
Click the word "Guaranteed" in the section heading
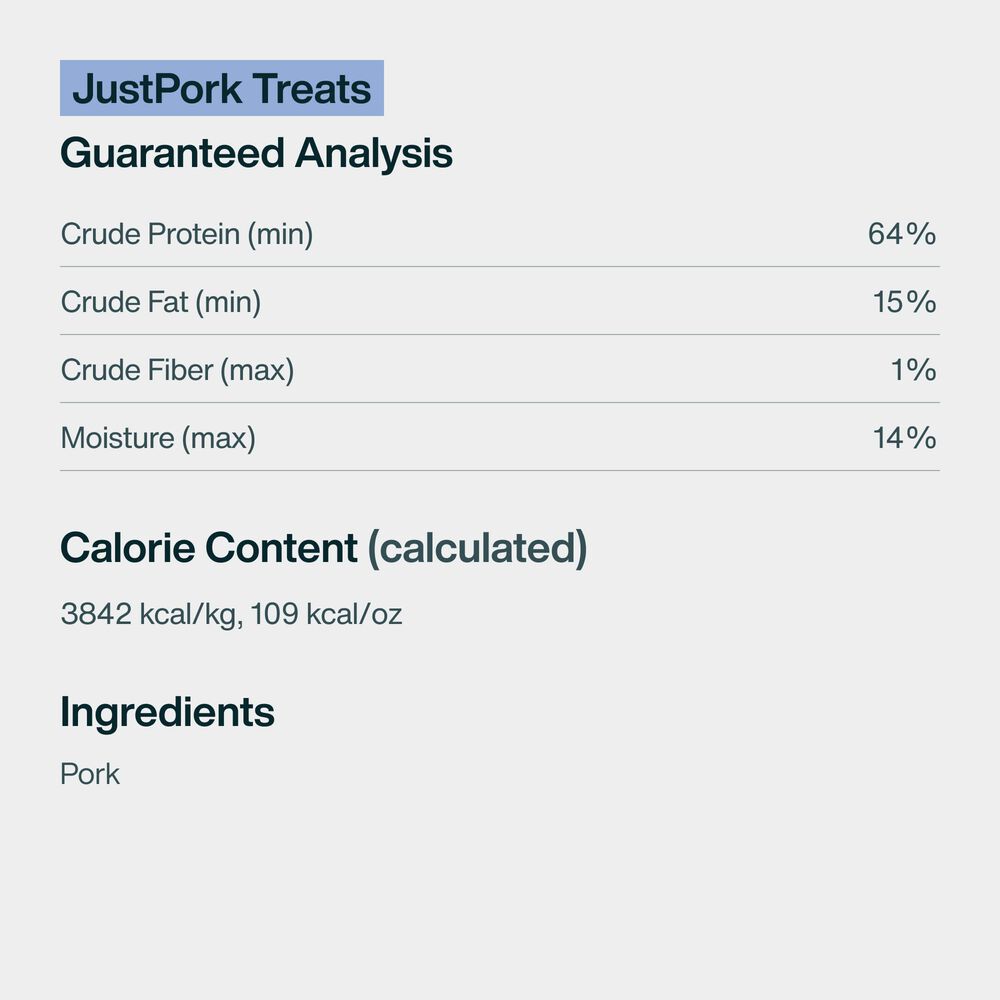(172, 154)
